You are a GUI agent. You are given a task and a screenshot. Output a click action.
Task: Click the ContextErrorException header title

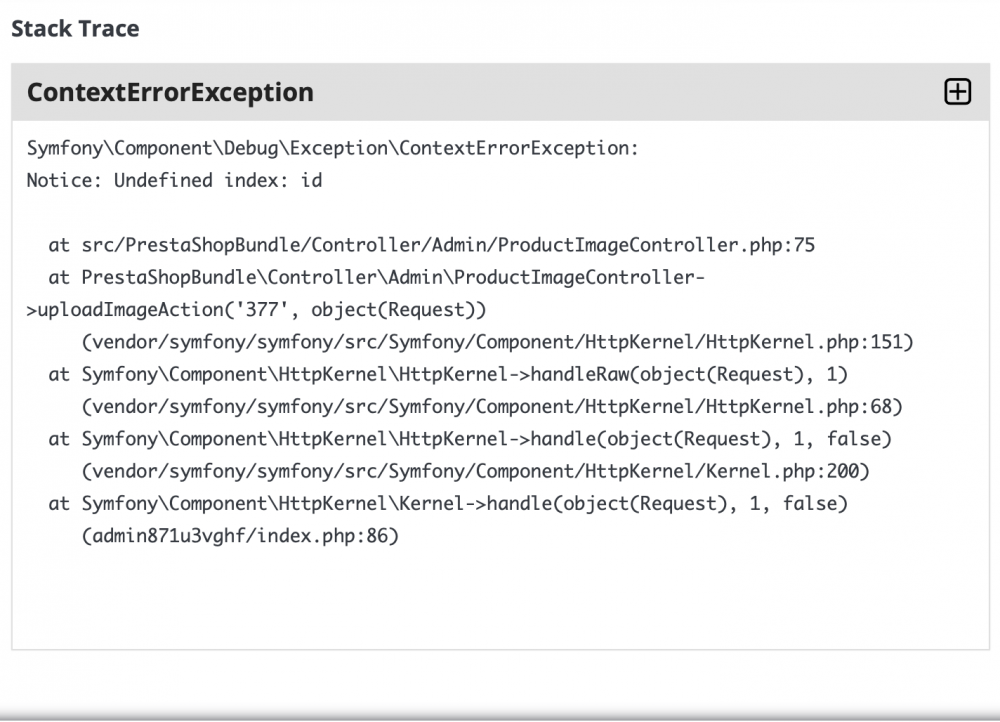pos(170,92)
